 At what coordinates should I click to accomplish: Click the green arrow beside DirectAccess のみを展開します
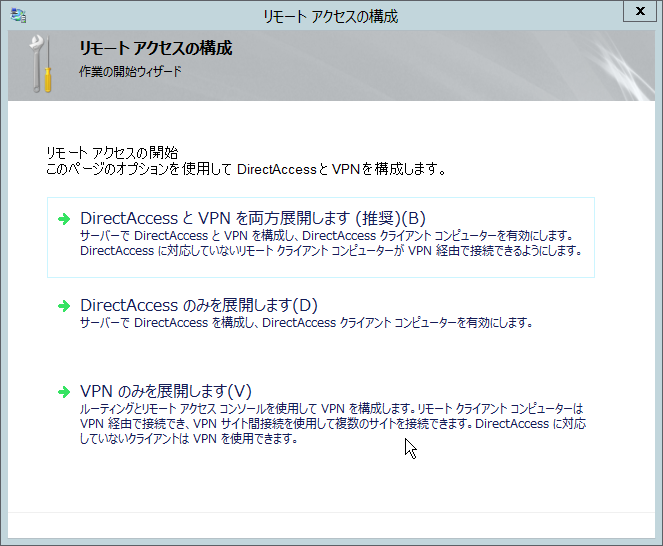click(64, 306)
